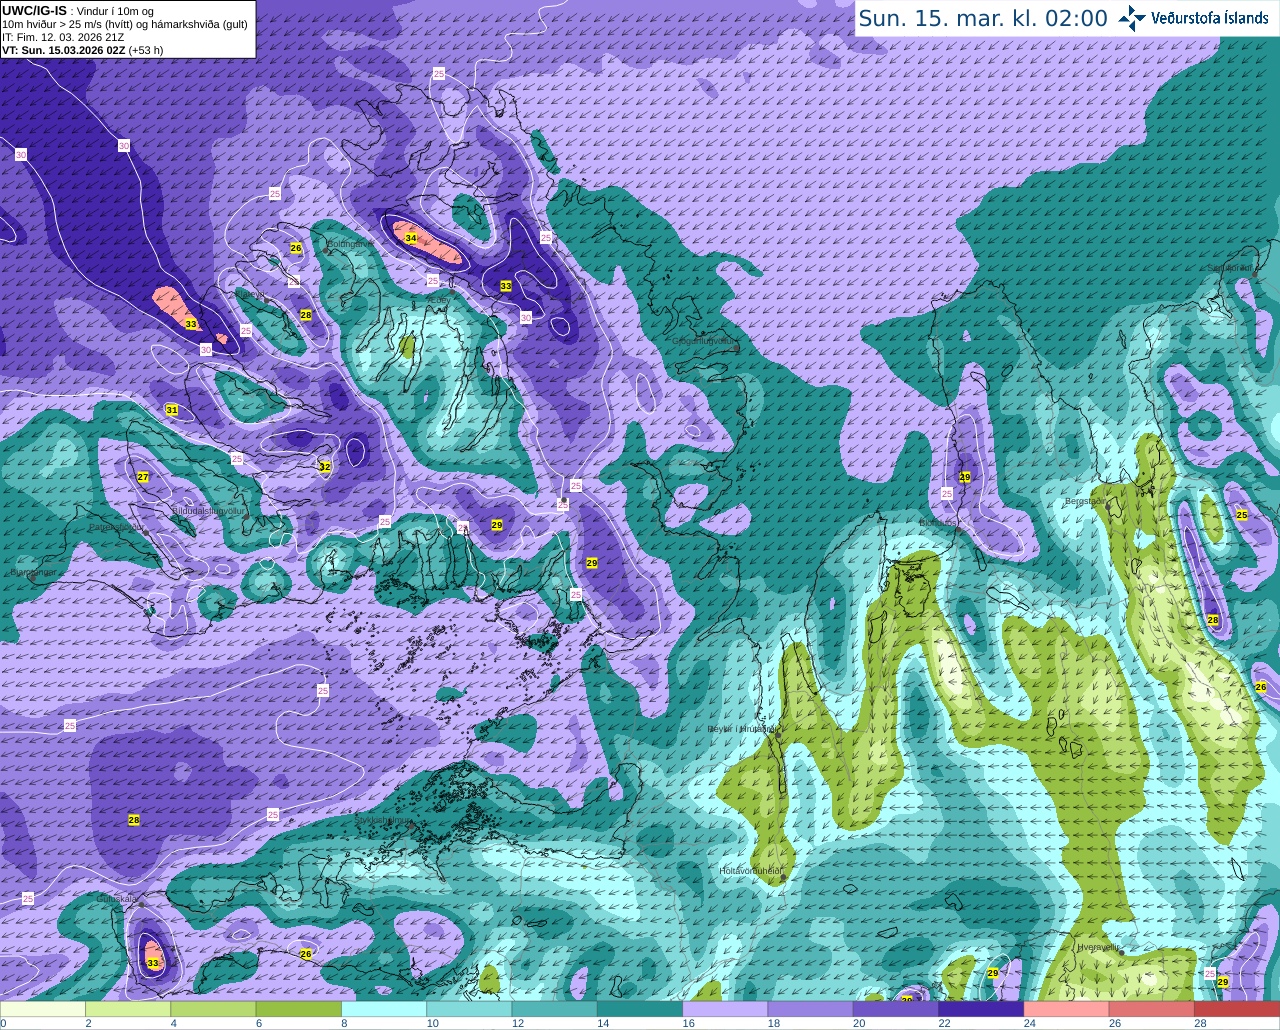The height and width of the screenshot is (1030, 1280).
Task: Pick the red swatch above 28 m/s
Action: pyautogui.click(x=1237, y=1009)
